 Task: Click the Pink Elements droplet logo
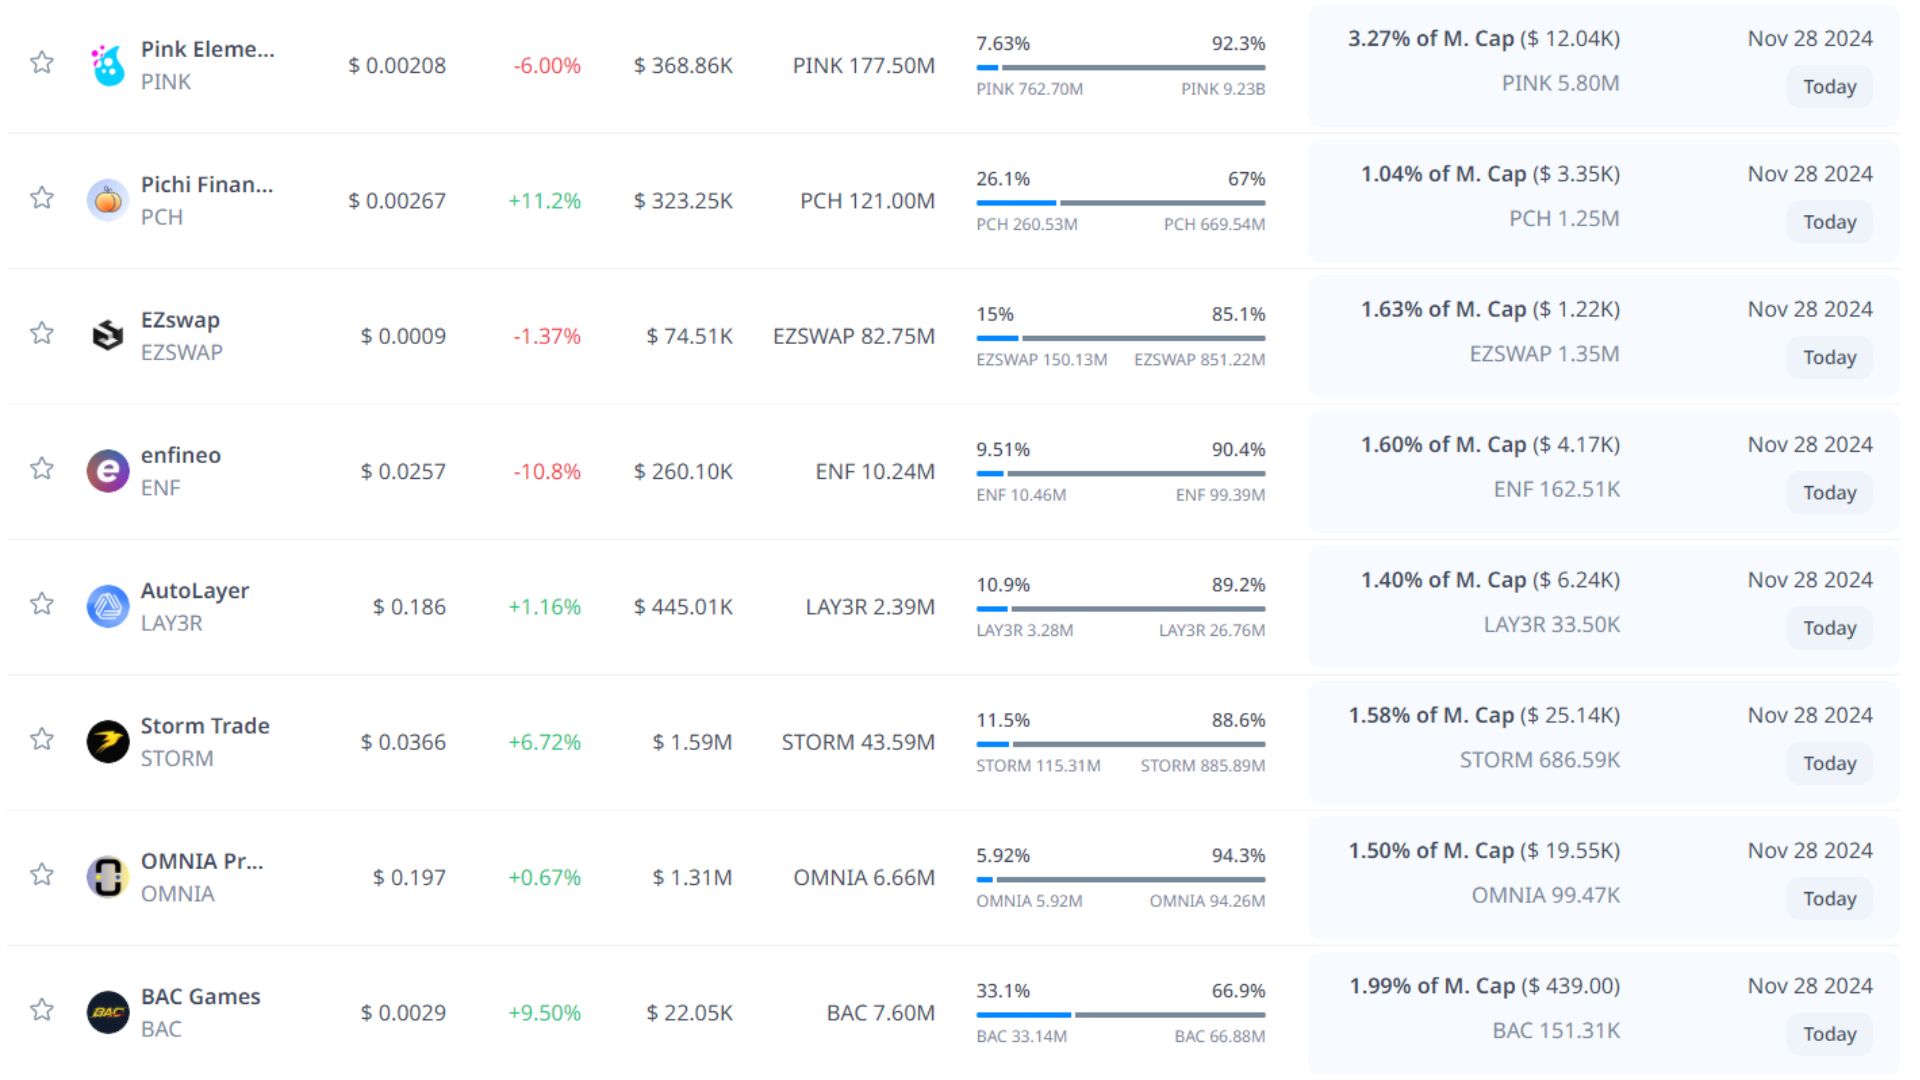tap(107, 66)
